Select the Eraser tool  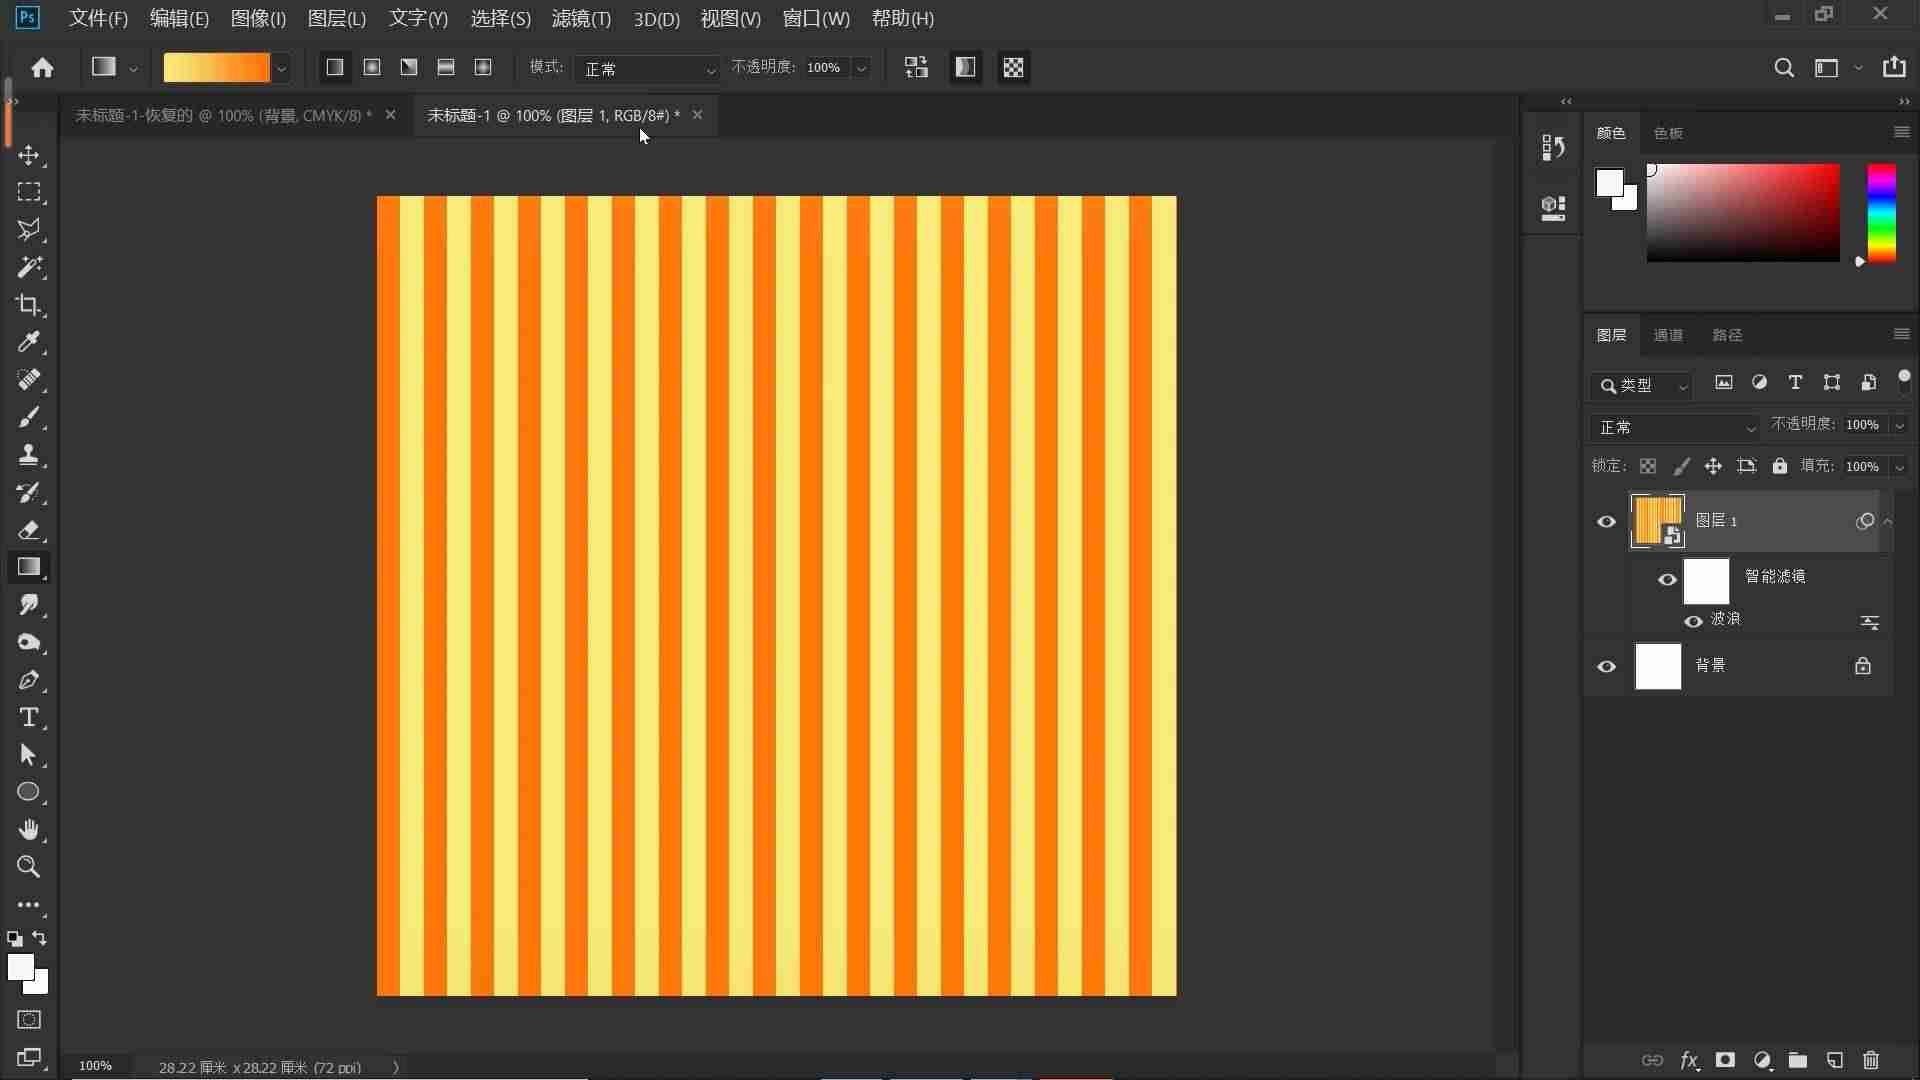coord(29,530)
